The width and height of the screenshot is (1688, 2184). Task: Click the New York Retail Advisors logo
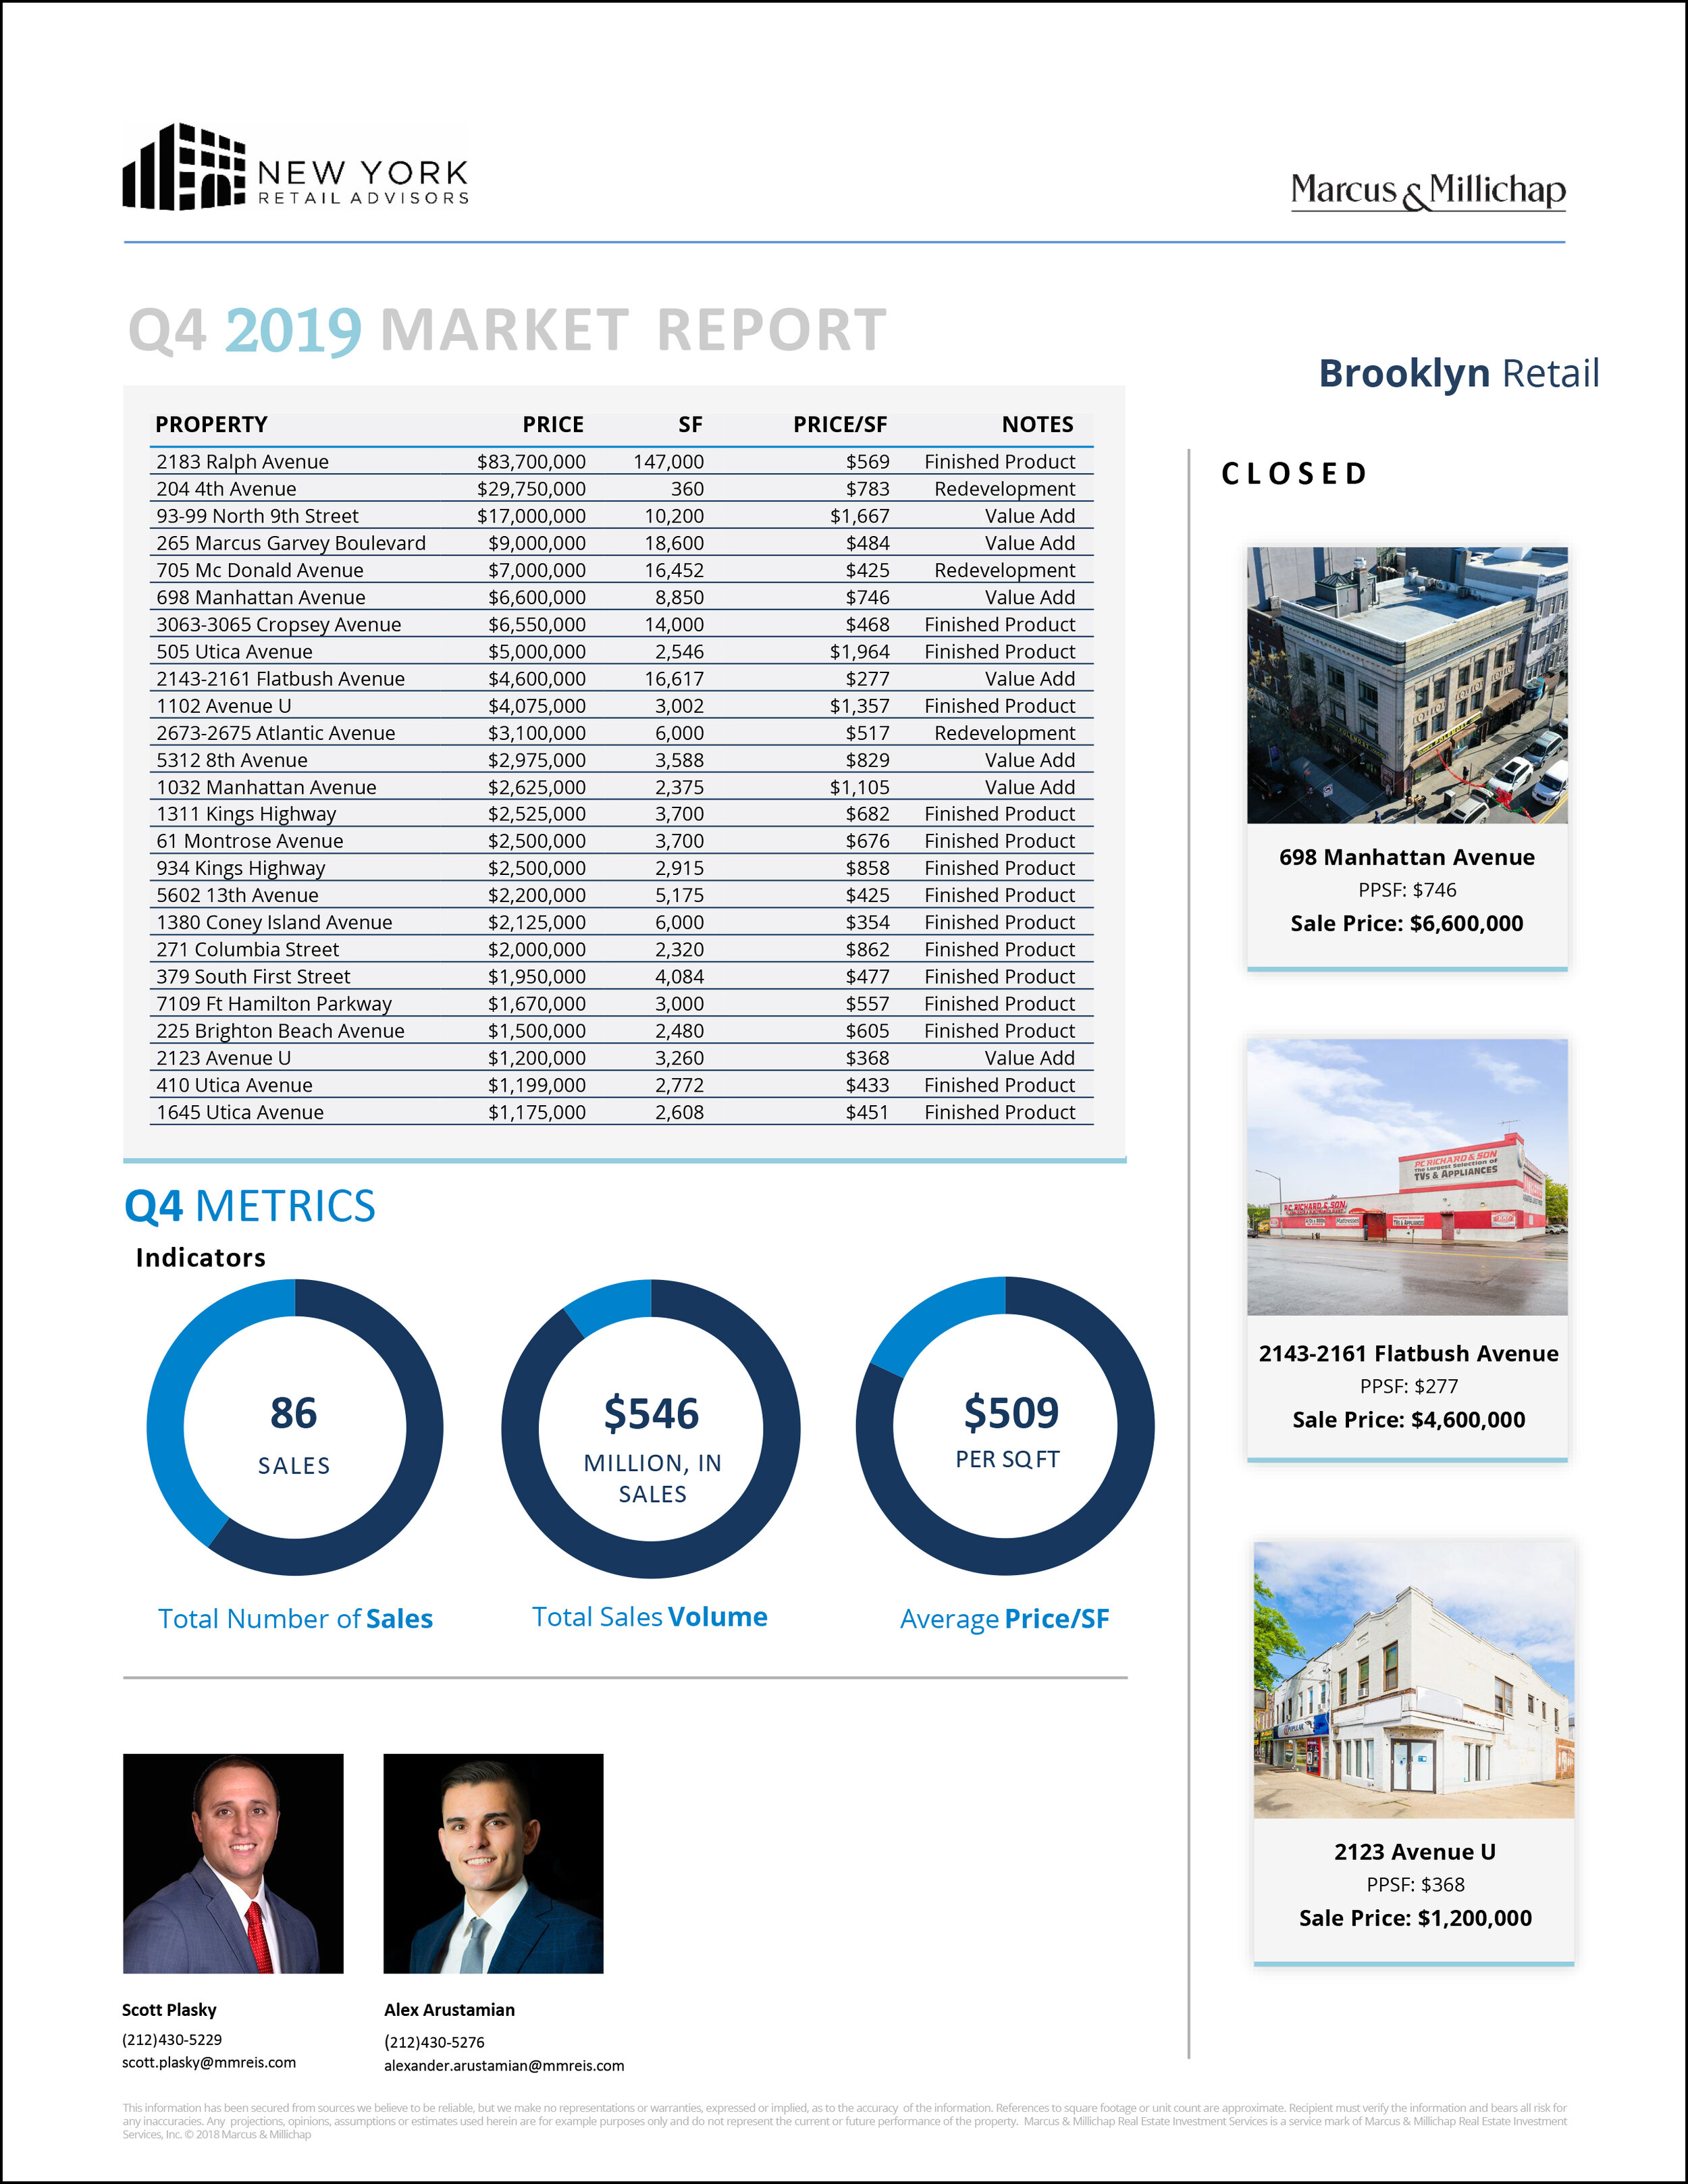click(295, 167)
